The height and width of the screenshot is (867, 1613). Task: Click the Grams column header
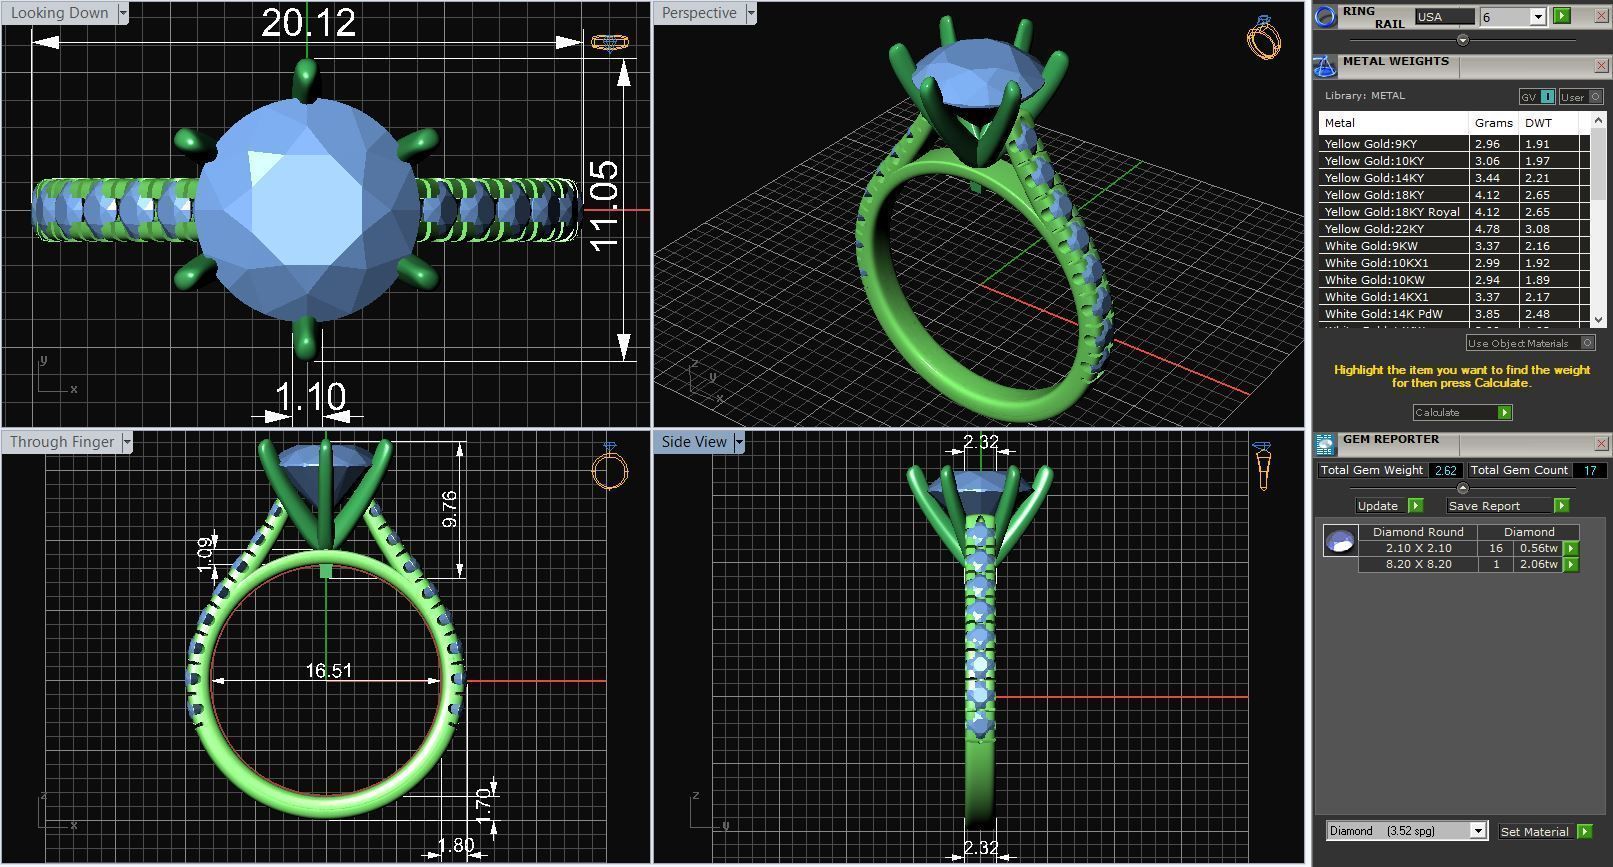1493,123
